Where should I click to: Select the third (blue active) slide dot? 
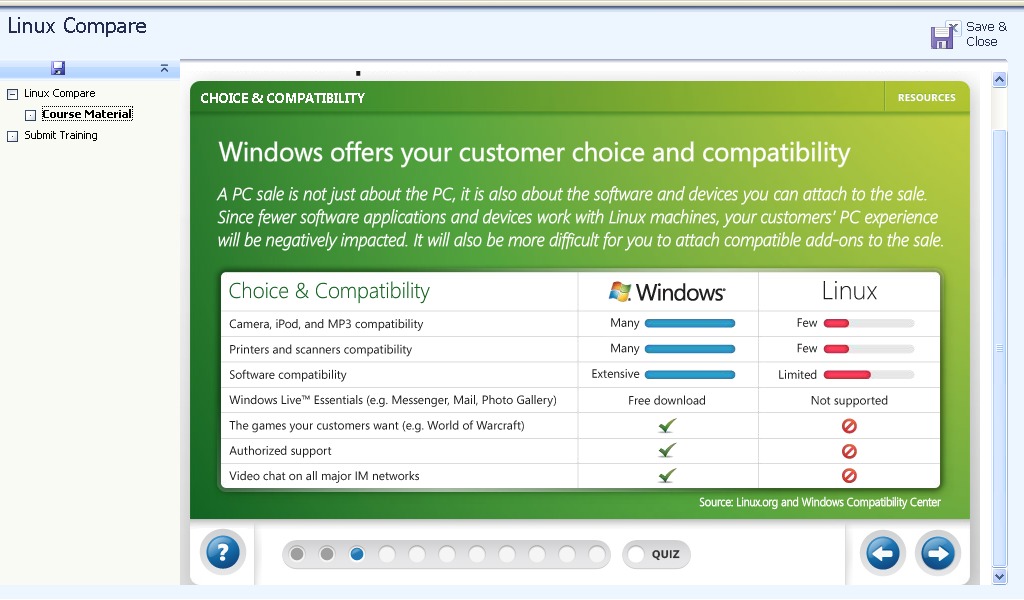coord(357,554)
